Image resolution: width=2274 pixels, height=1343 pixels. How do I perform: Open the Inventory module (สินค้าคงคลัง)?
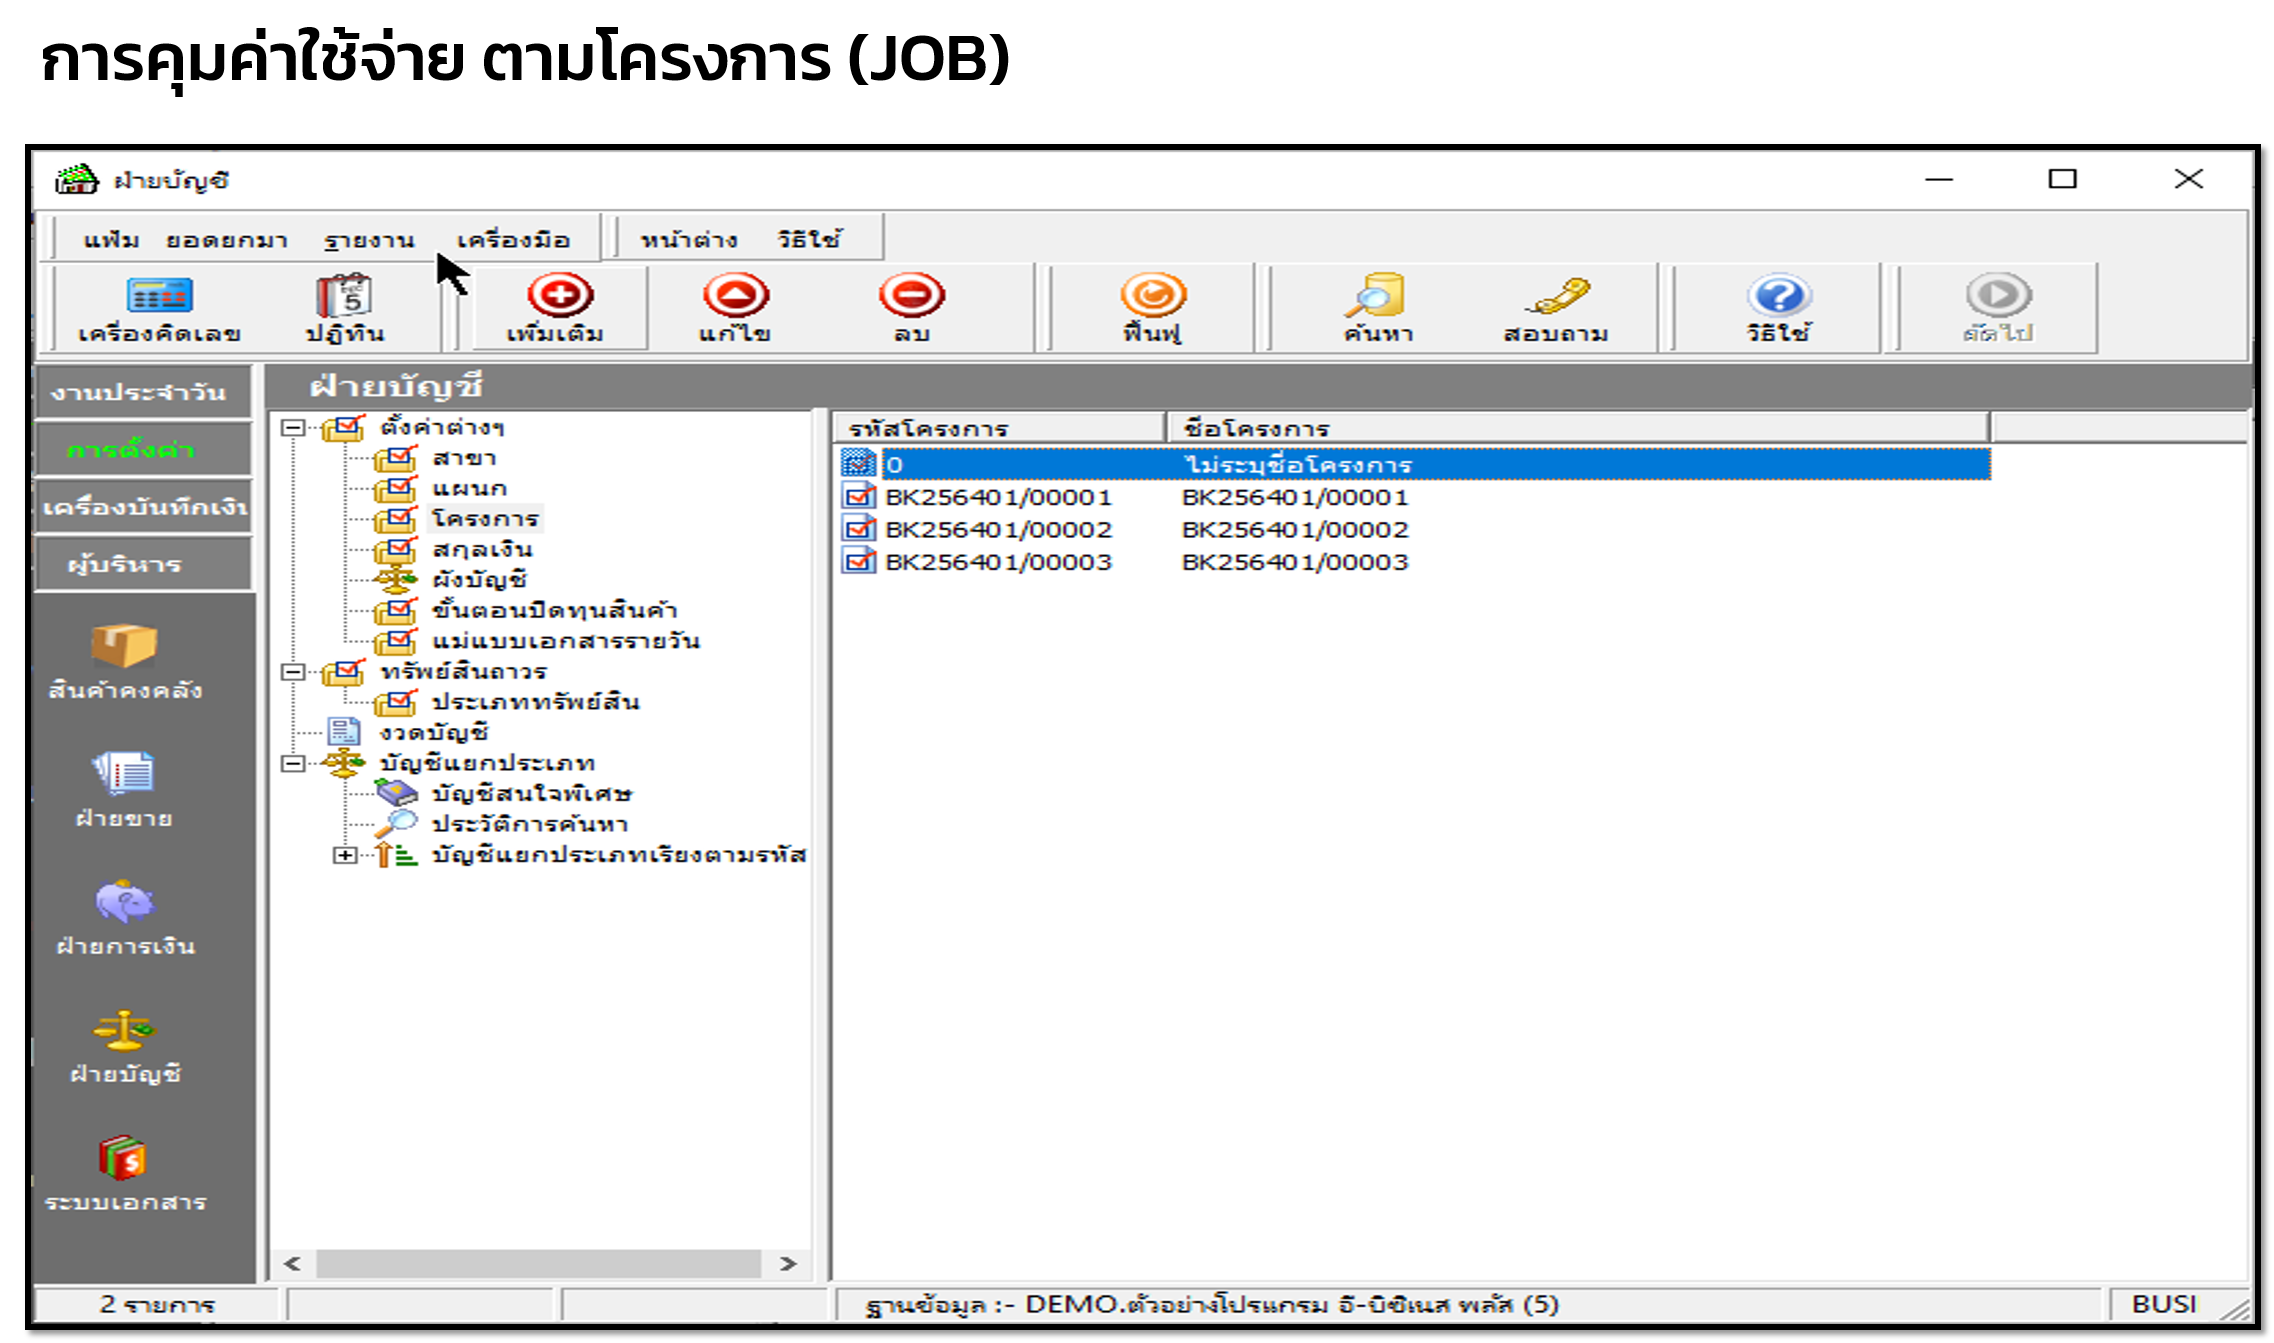[x=125, y=660]
